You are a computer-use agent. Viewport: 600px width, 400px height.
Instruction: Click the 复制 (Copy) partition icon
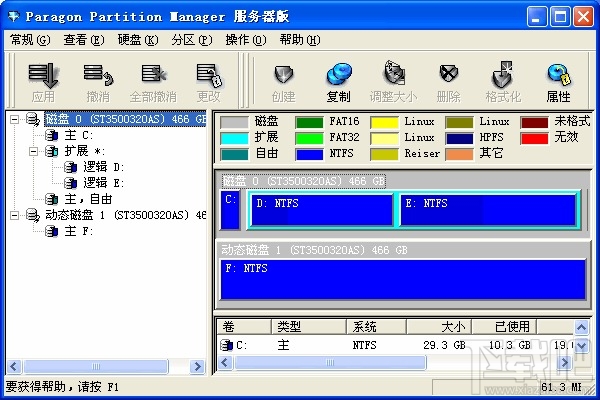(x=339, y=74)
